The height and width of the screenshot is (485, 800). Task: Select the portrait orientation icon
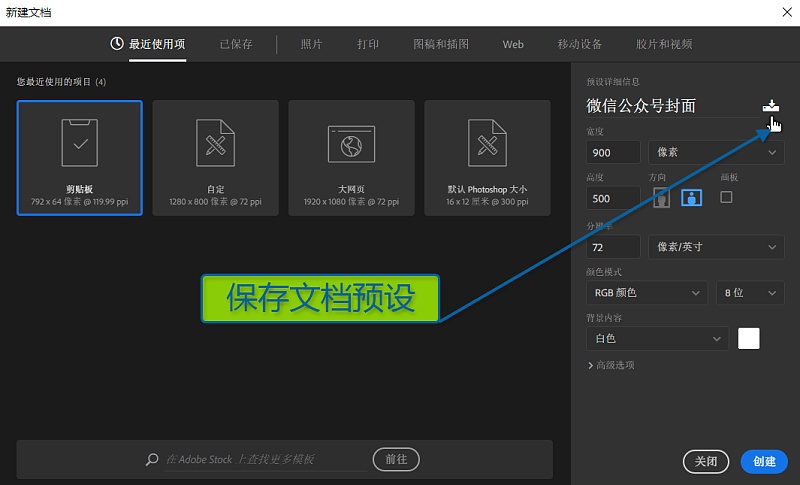coord(661,197)
